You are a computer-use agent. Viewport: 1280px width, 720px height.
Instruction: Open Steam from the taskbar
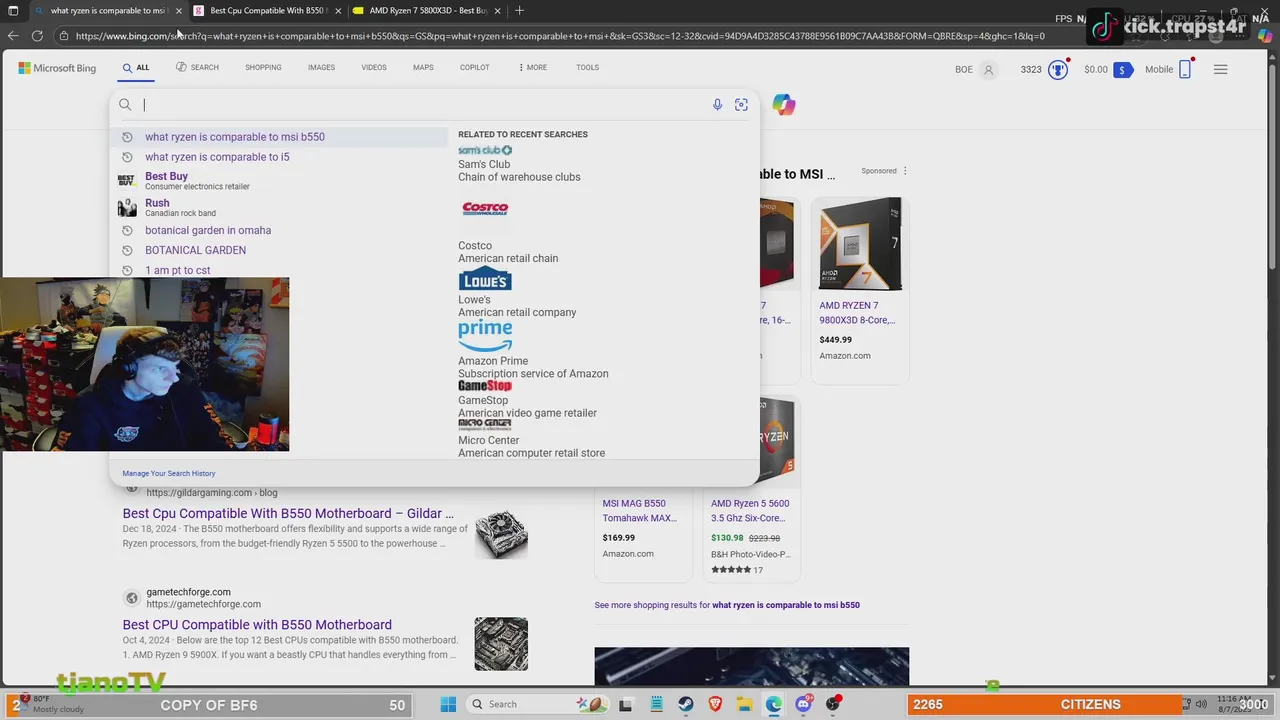click(x=686, y=704)
